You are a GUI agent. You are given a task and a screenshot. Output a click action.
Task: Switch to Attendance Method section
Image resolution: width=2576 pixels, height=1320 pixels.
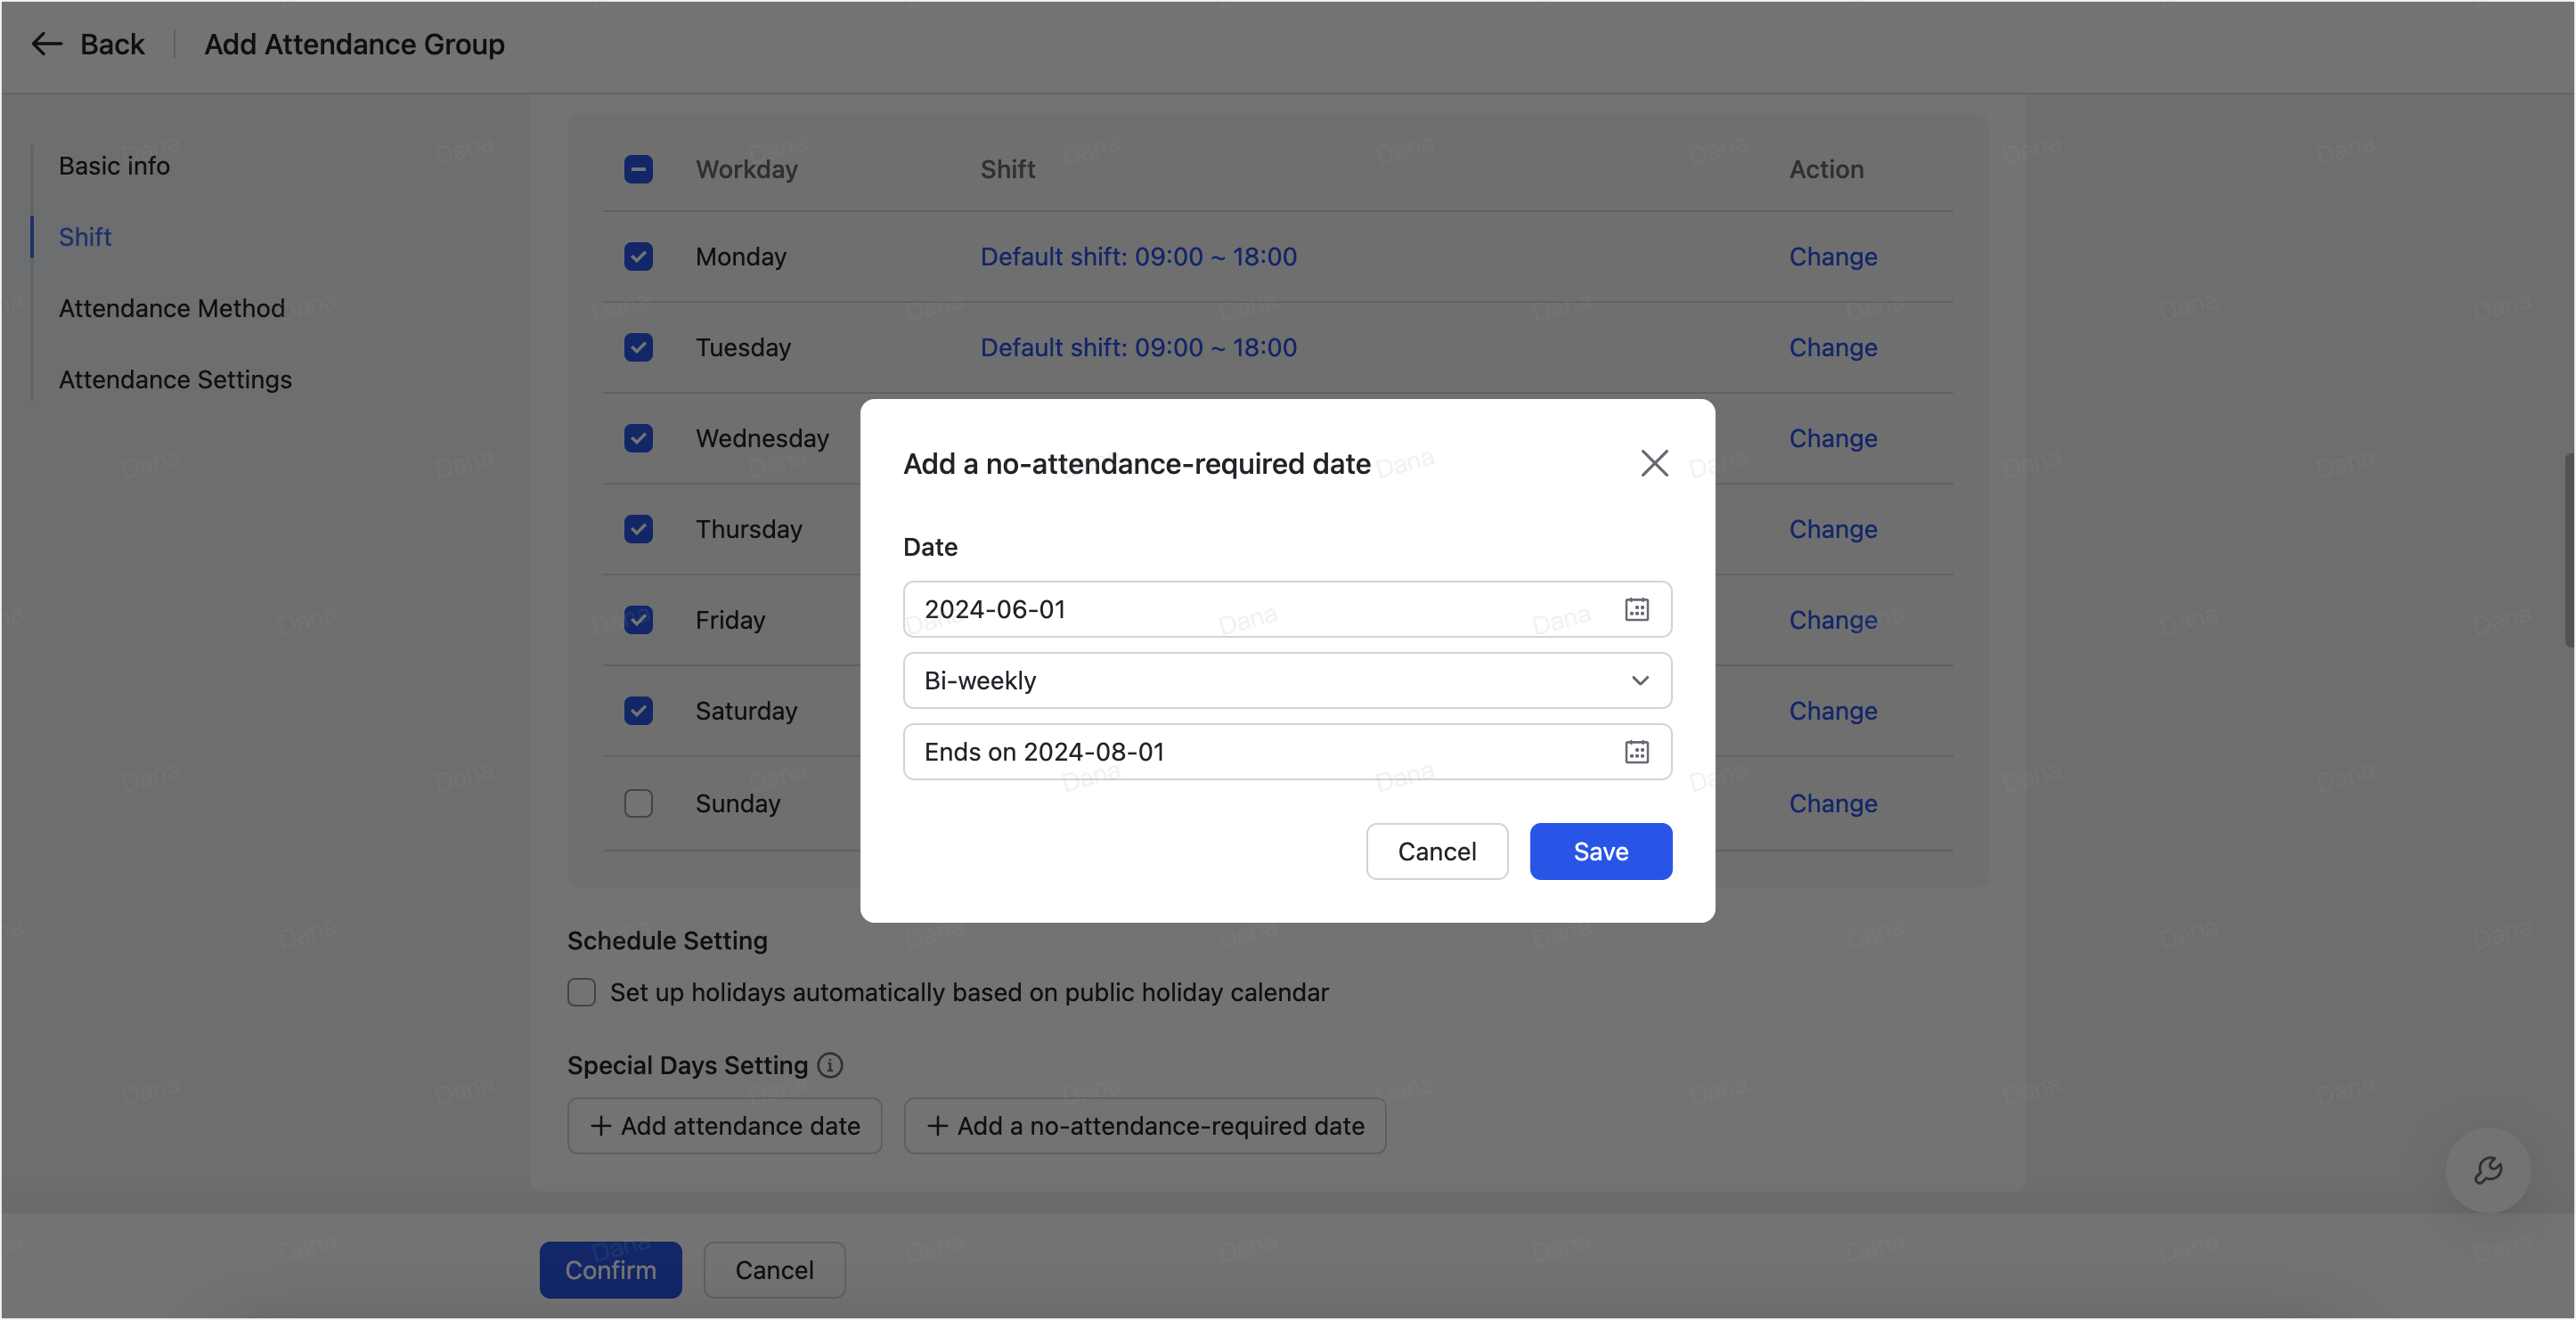tap(172, 308)
